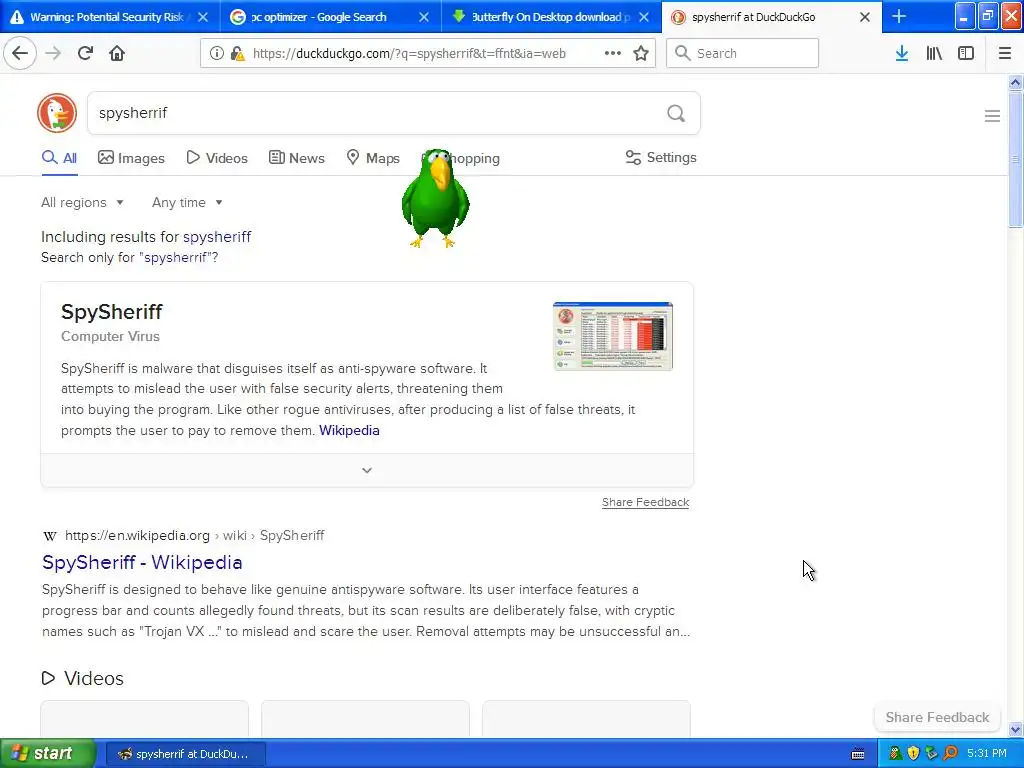Image resolution: width=1024 pixels, height=768 pixels.
Task: Bookmark this page with the star
Action: point(641,54)
